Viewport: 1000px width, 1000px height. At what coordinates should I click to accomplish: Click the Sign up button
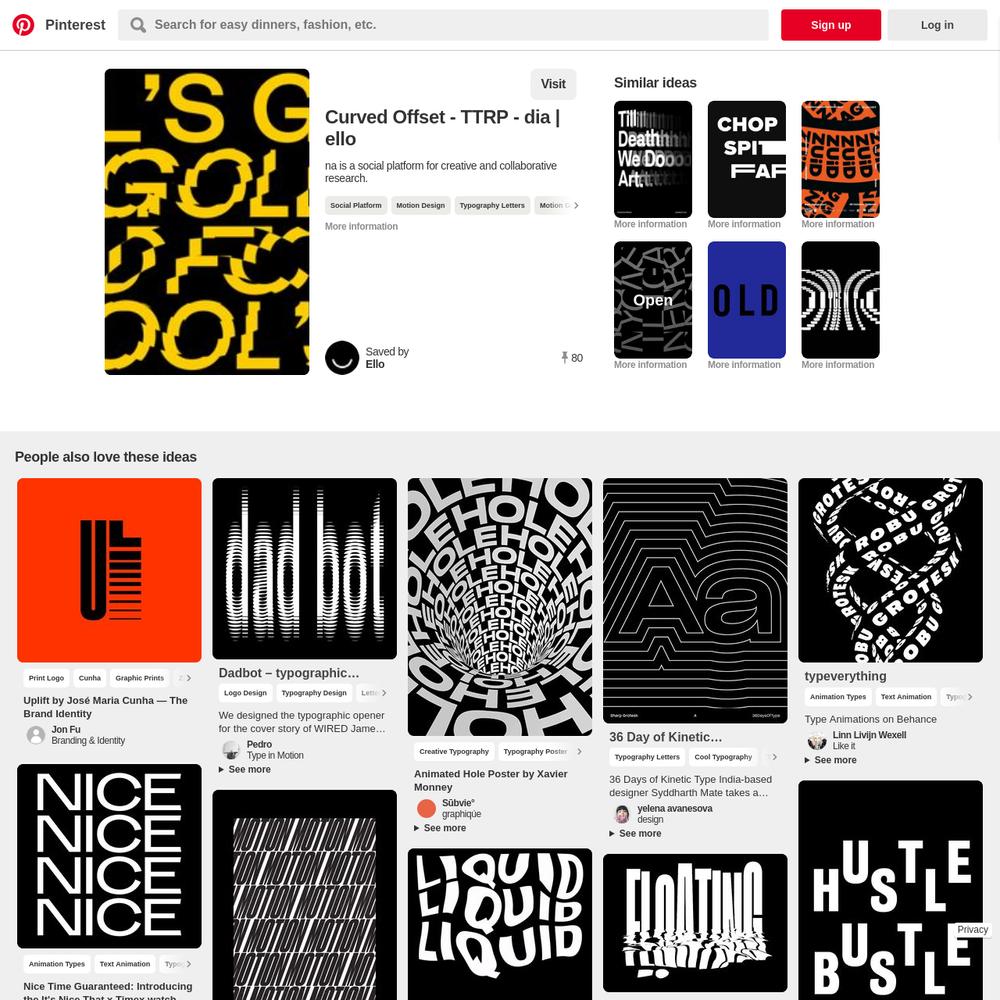(831, 25)
